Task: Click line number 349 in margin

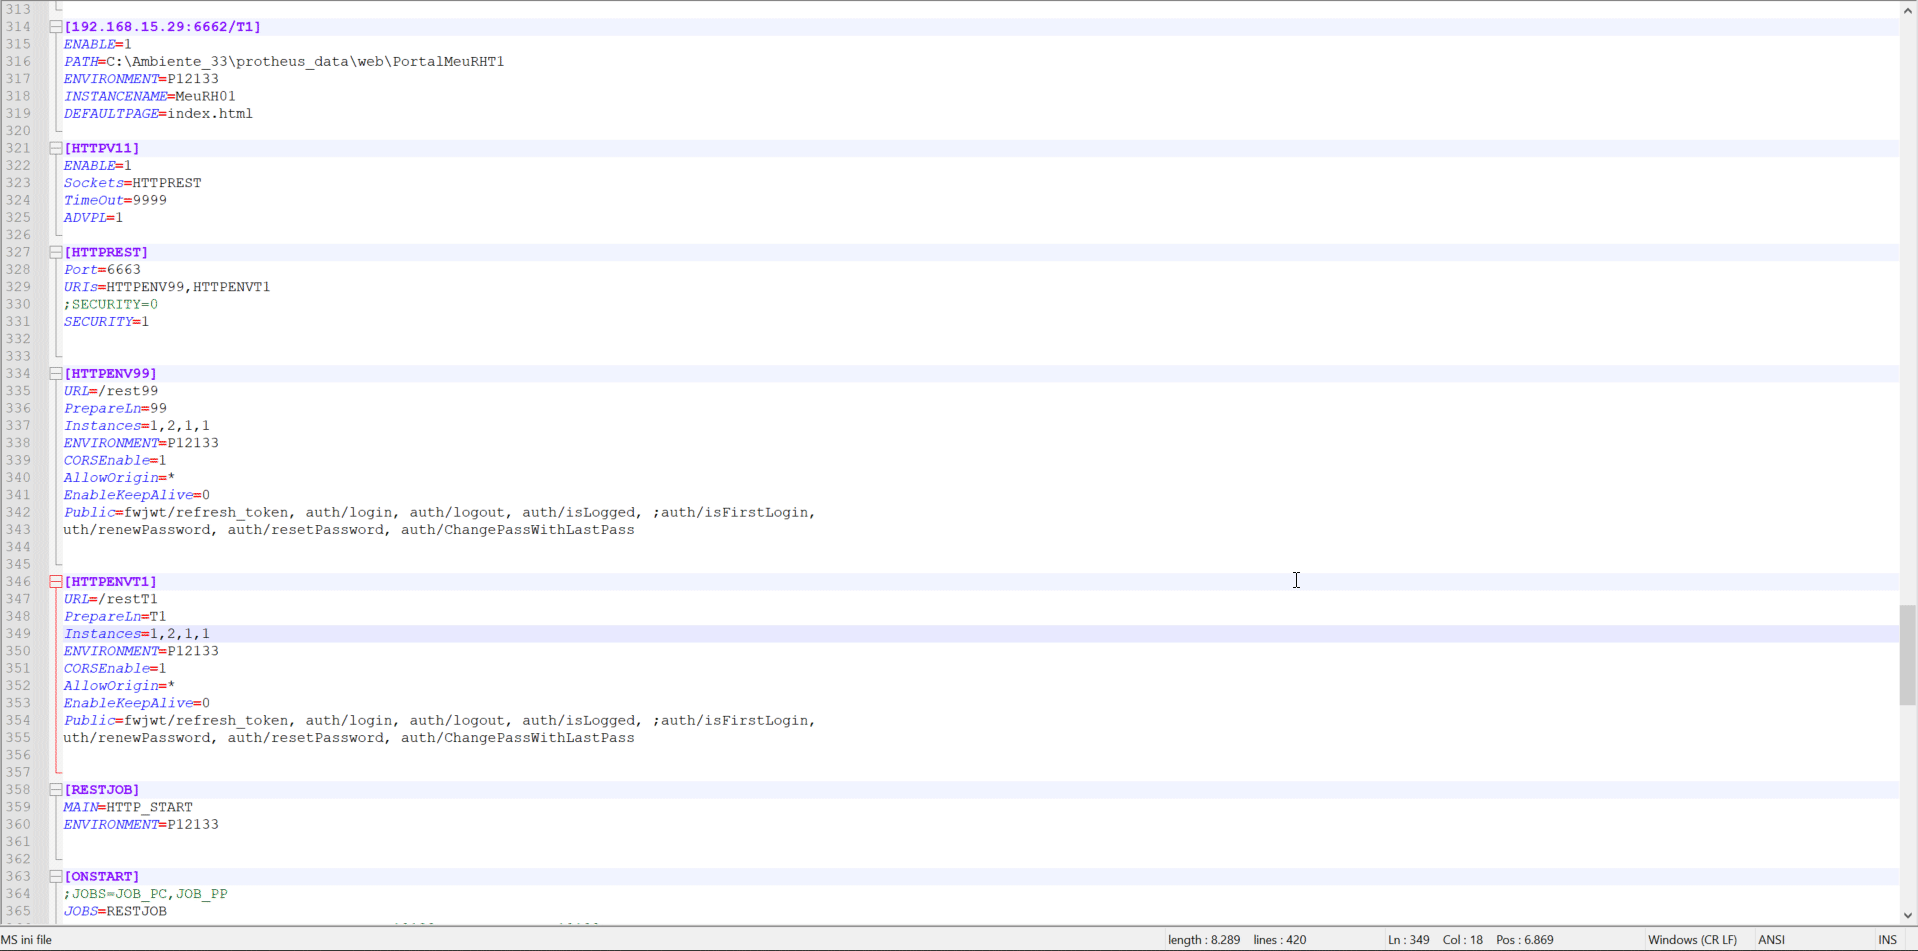Action: [18, 634]
